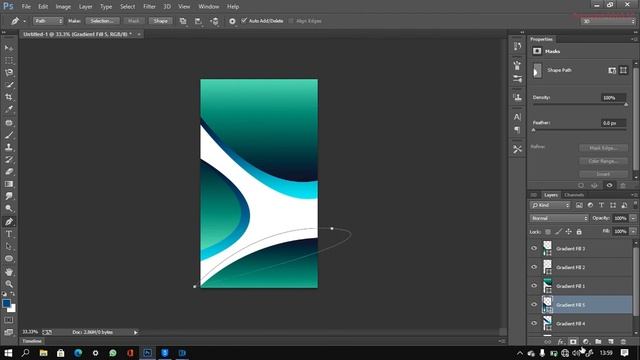Open status bar info arrow menu
The height and width of the screenshot is (360, 640).
click(x=136, y=332)
